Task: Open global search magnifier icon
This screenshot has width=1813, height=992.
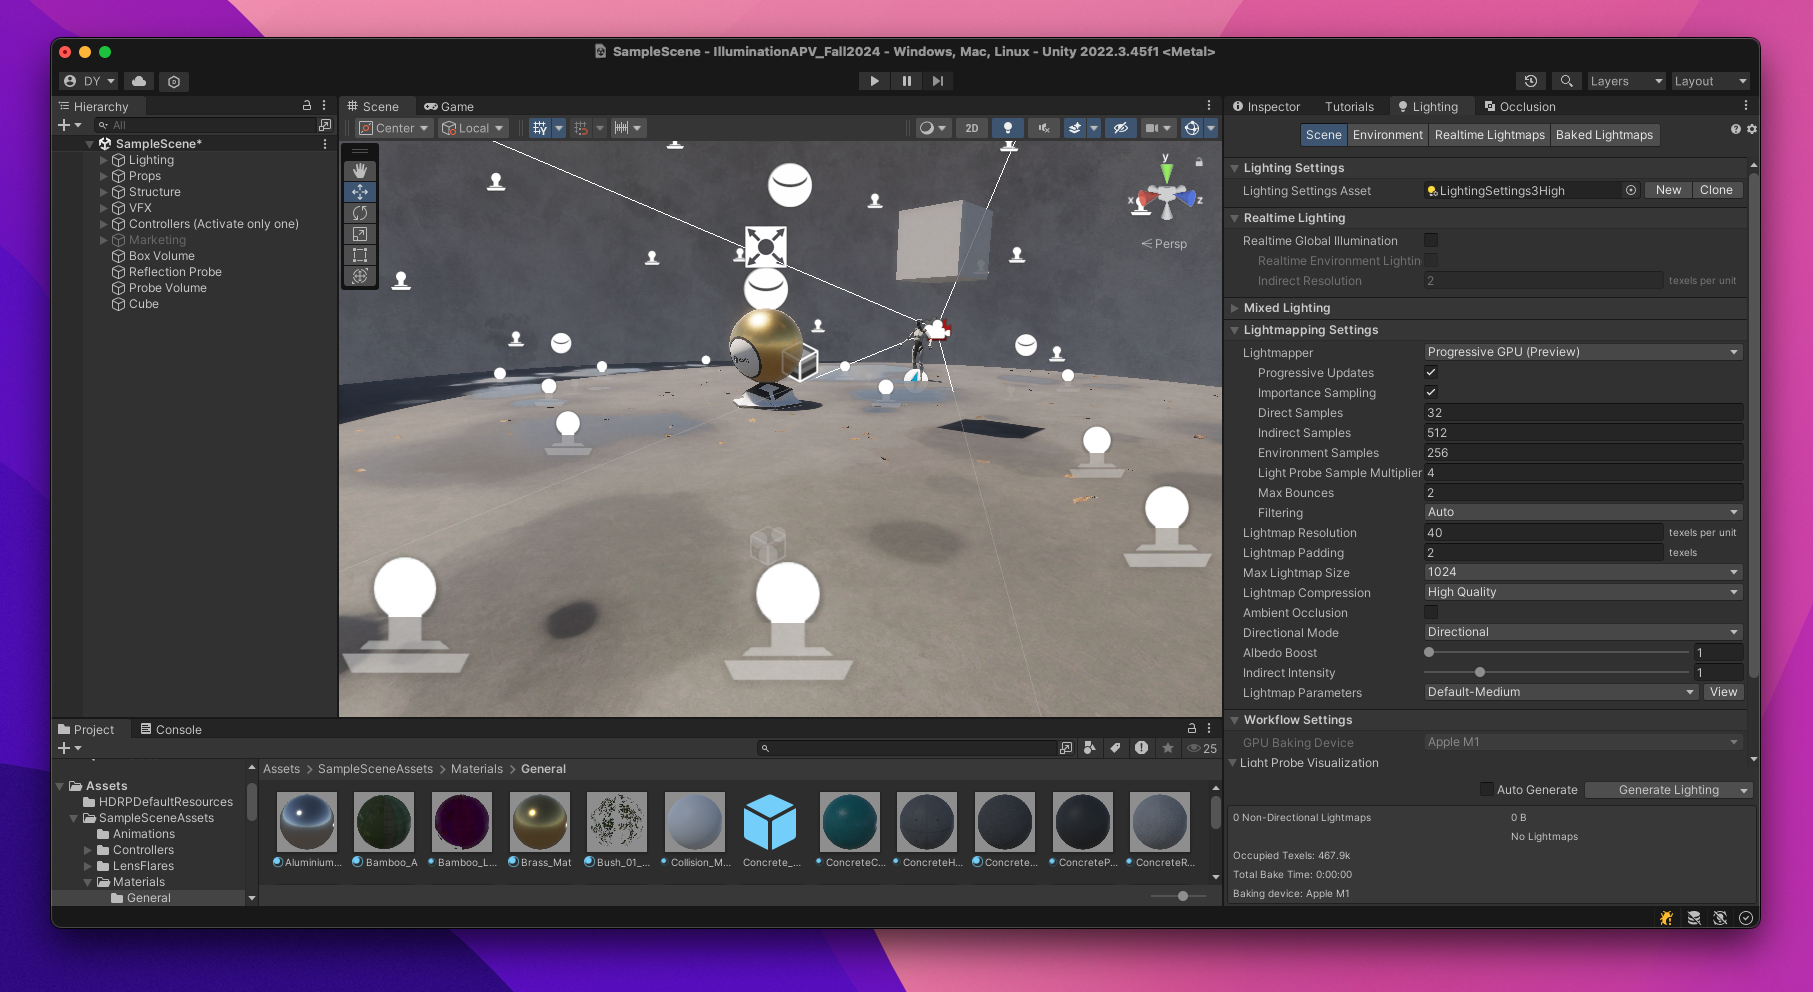Action: pyautogui.click(x=1567, y=81)
